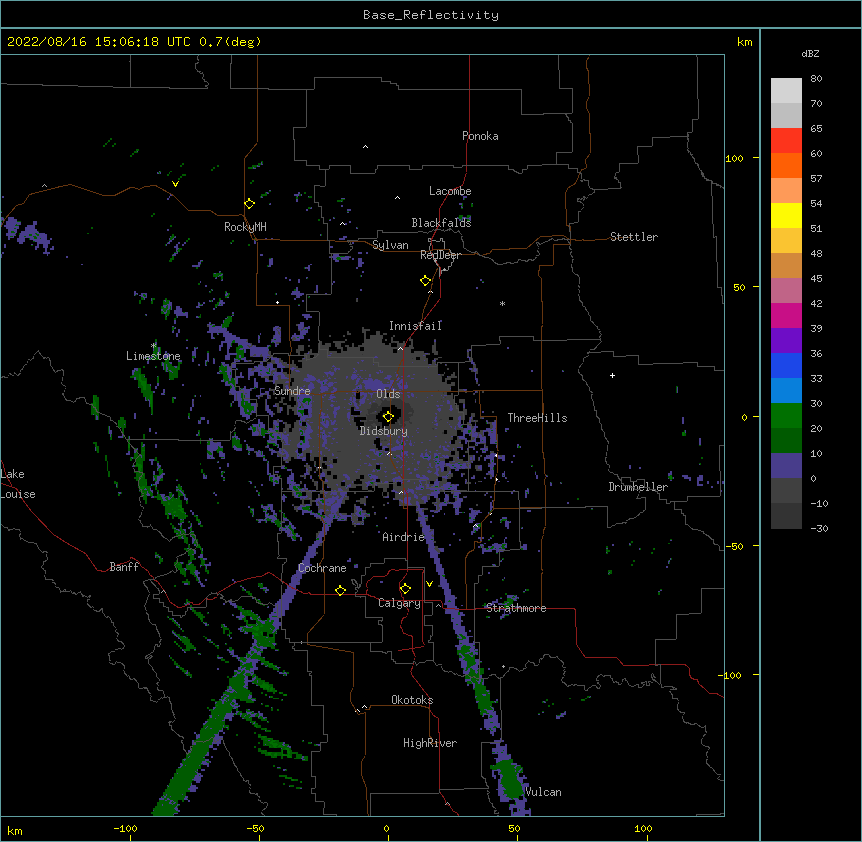Click the green 20-30 dBZ color swatch
862x842 pixels.
[786, 416]
